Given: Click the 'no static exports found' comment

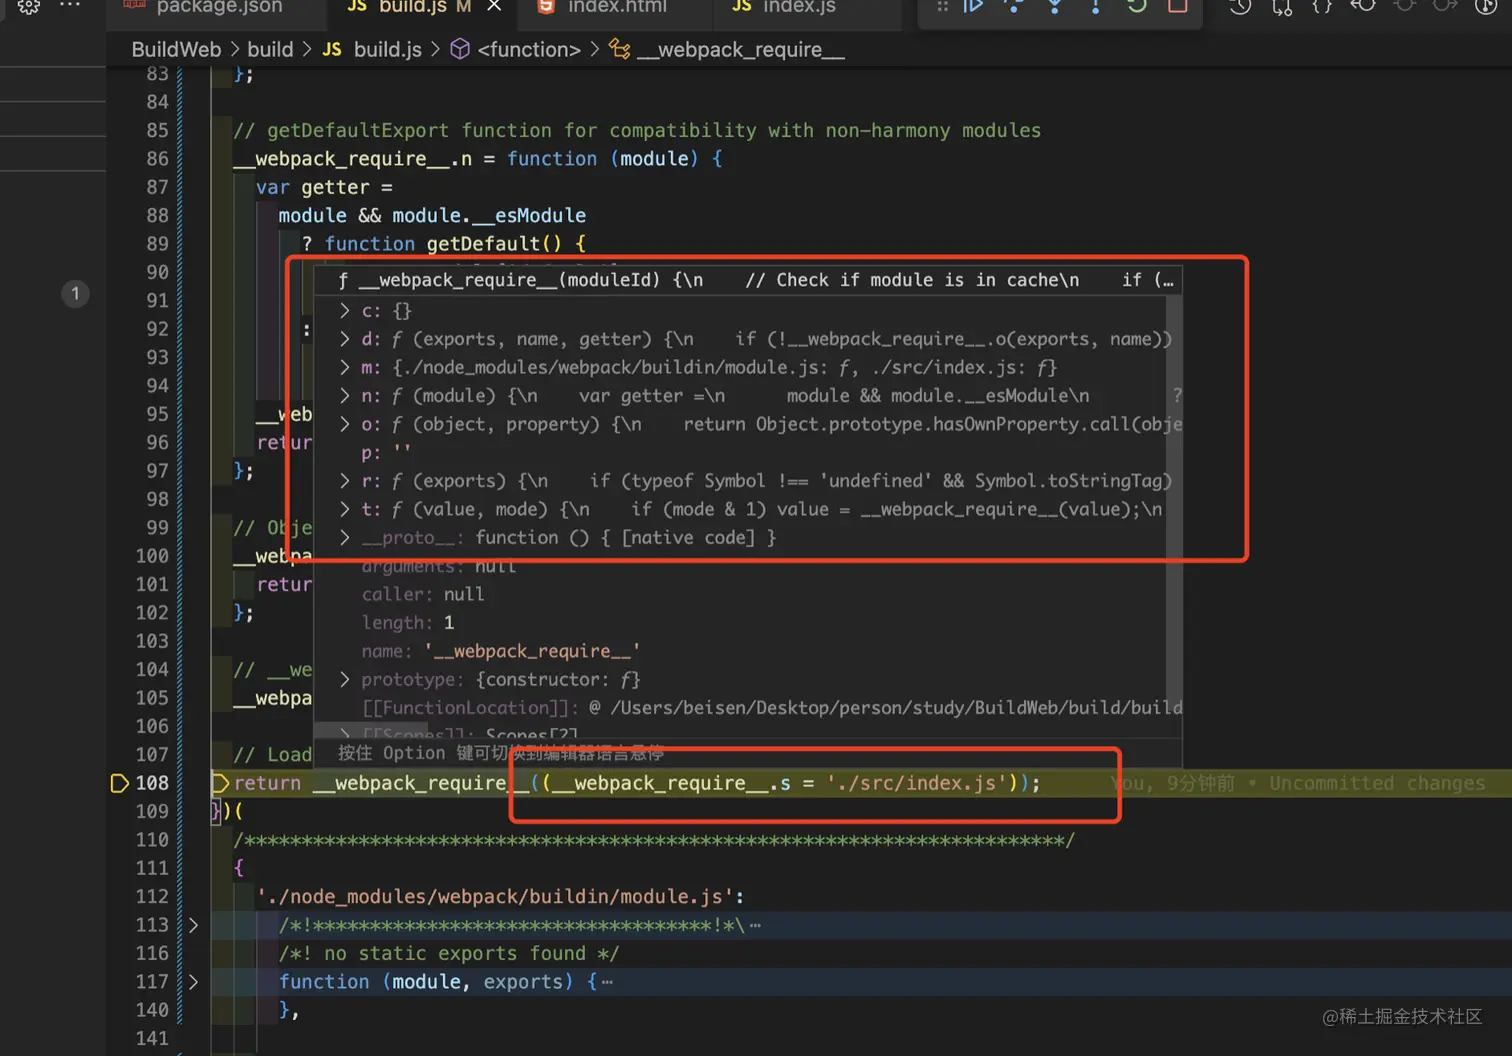Looking at the screenshot, I should [x=449, y=954].
